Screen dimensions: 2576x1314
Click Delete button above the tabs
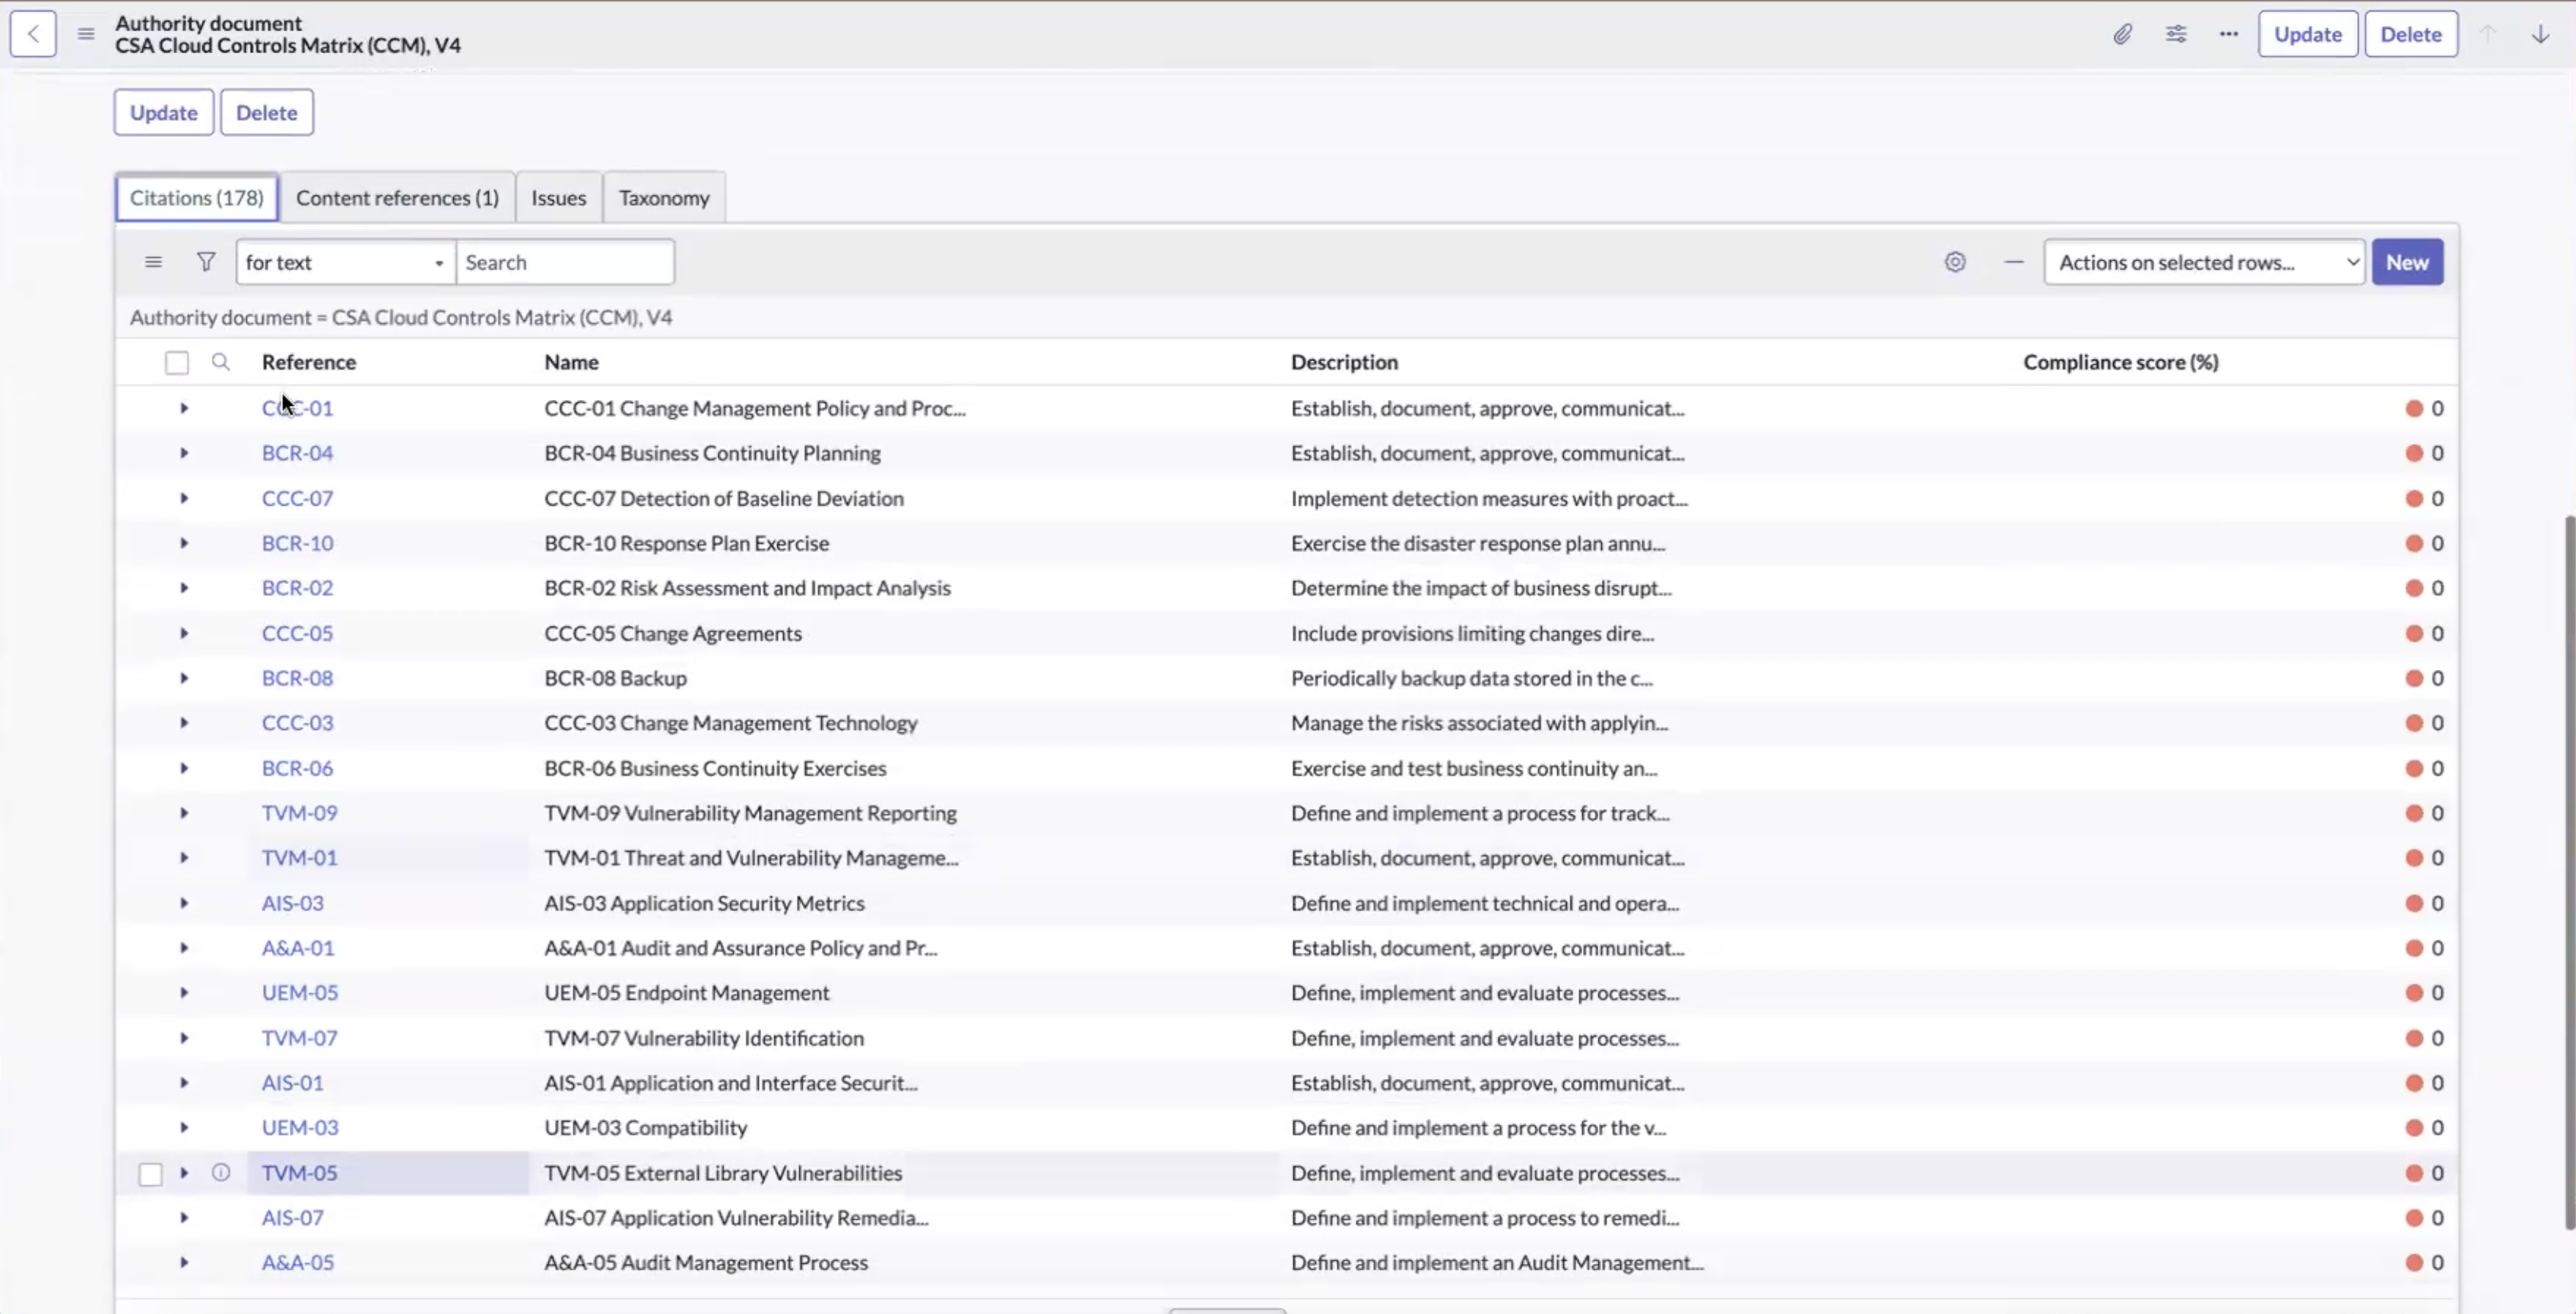tap(267, 112)
